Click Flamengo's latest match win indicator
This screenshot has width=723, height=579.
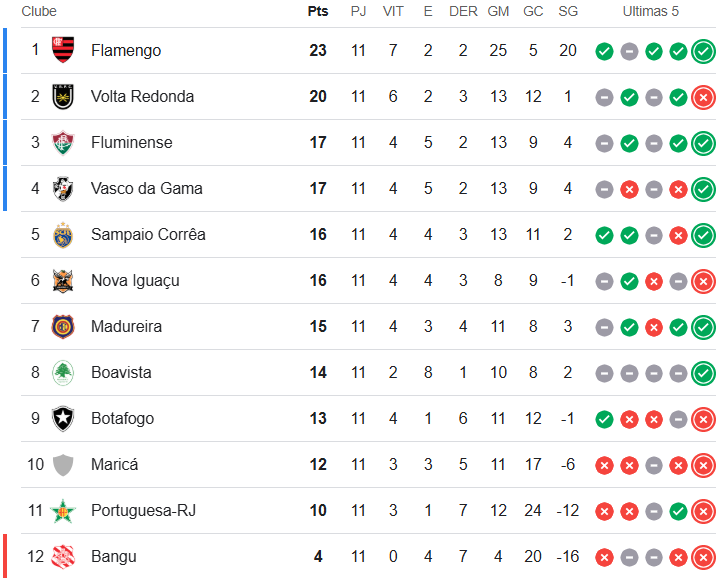[703, 51]
